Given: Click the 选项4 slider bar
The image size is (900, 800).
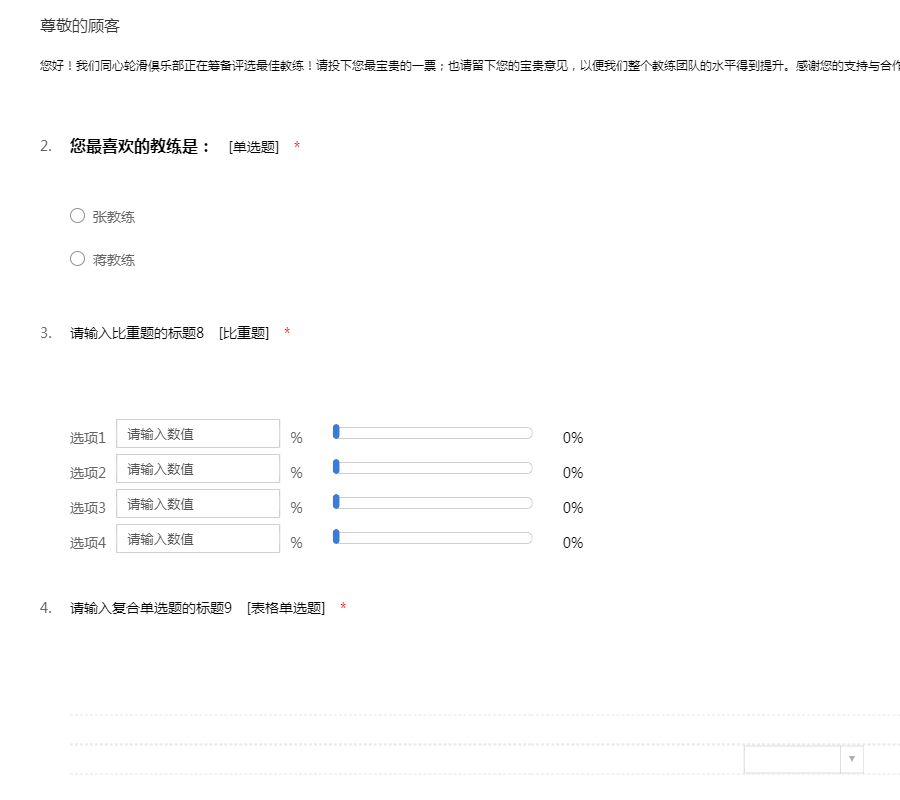Looking at the screenshot, I should point(435,537).
